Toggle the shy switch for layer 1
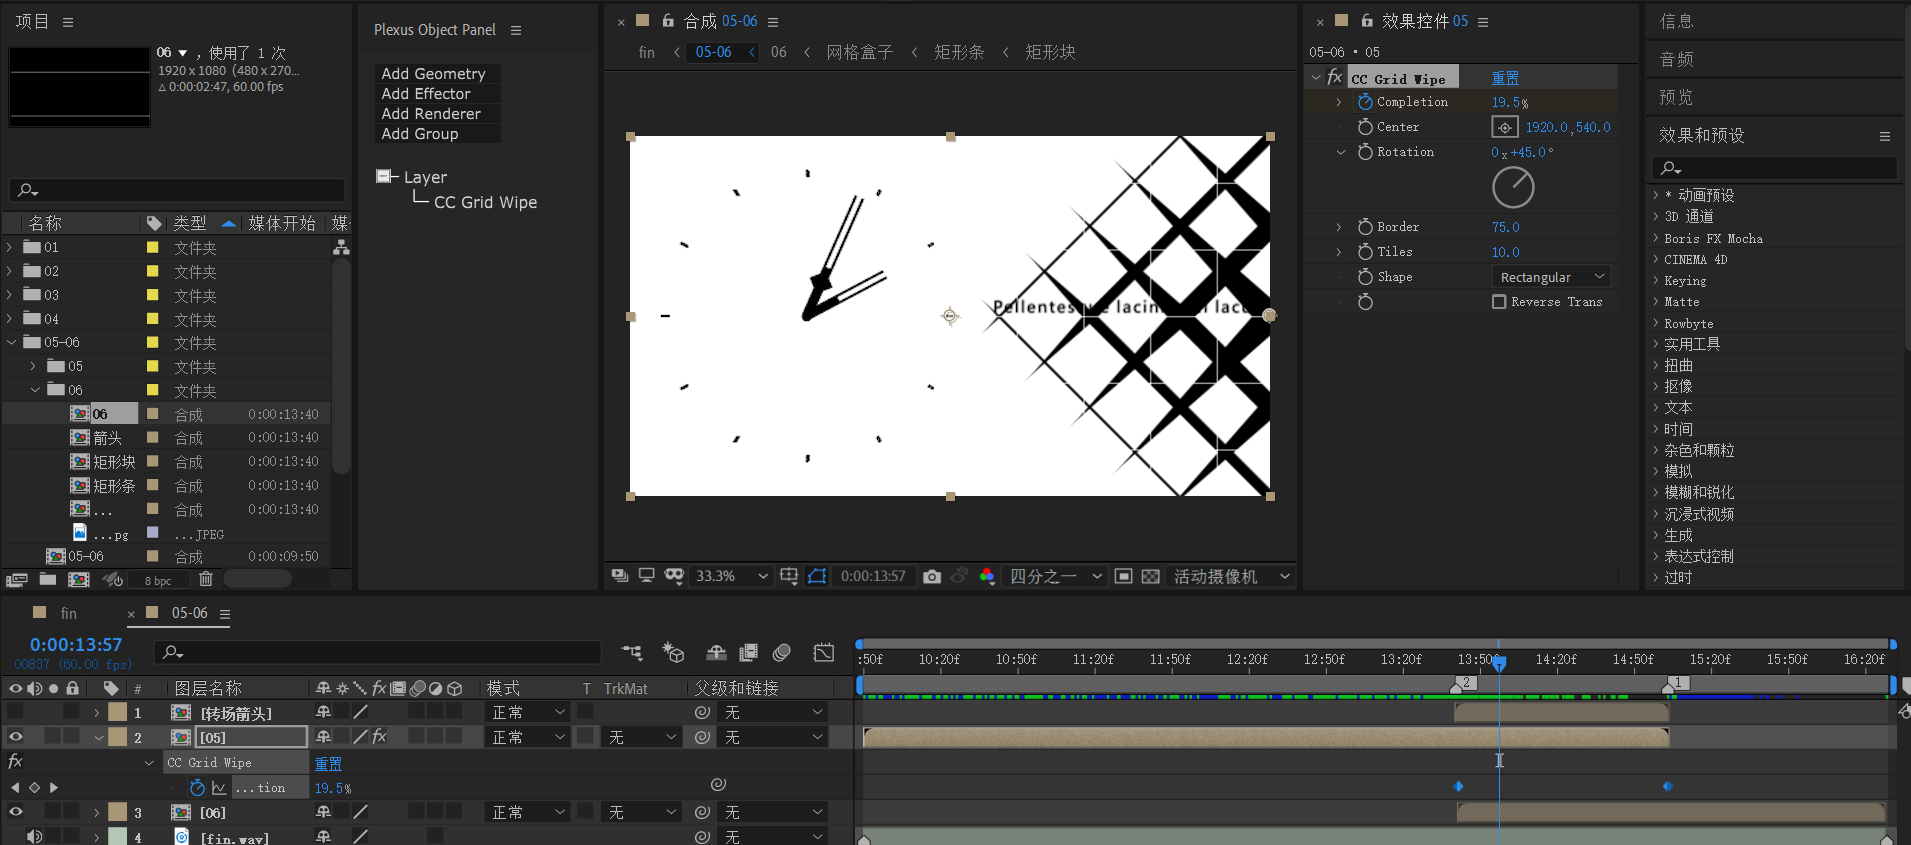 click(x=324, y=712)
